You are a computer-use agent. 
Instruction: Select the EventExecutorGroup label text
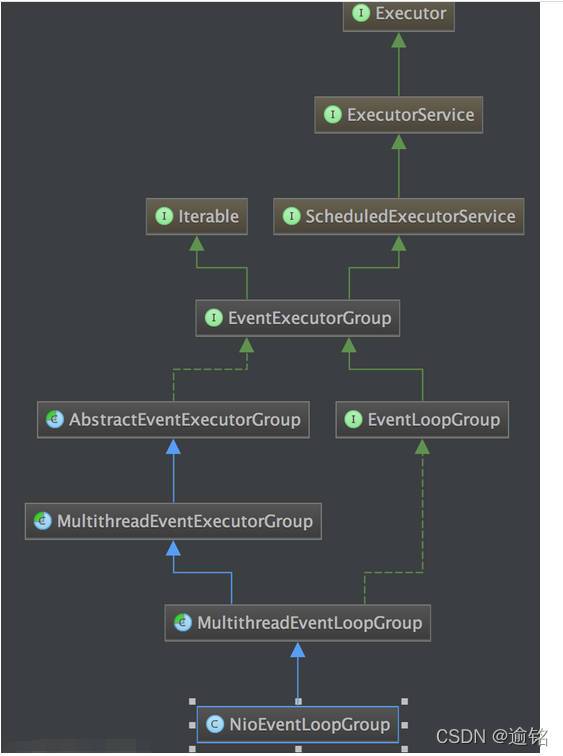(309, 318)
